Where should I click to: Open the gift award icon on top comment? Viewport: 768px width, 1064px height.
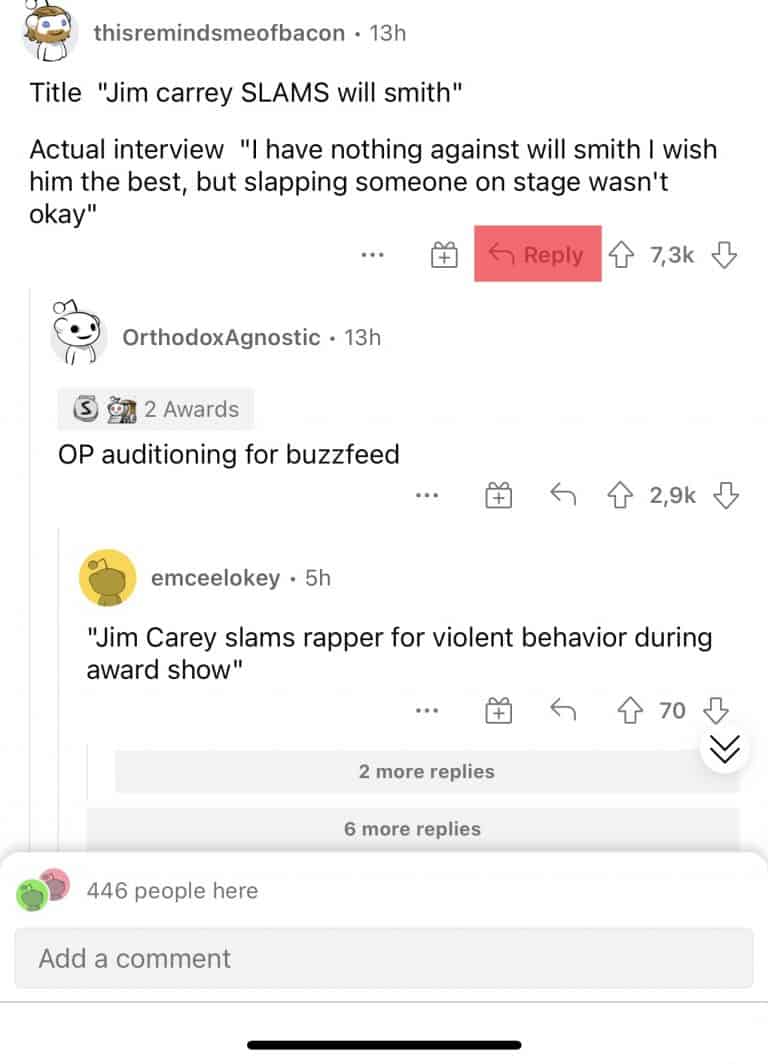(443, 255)
